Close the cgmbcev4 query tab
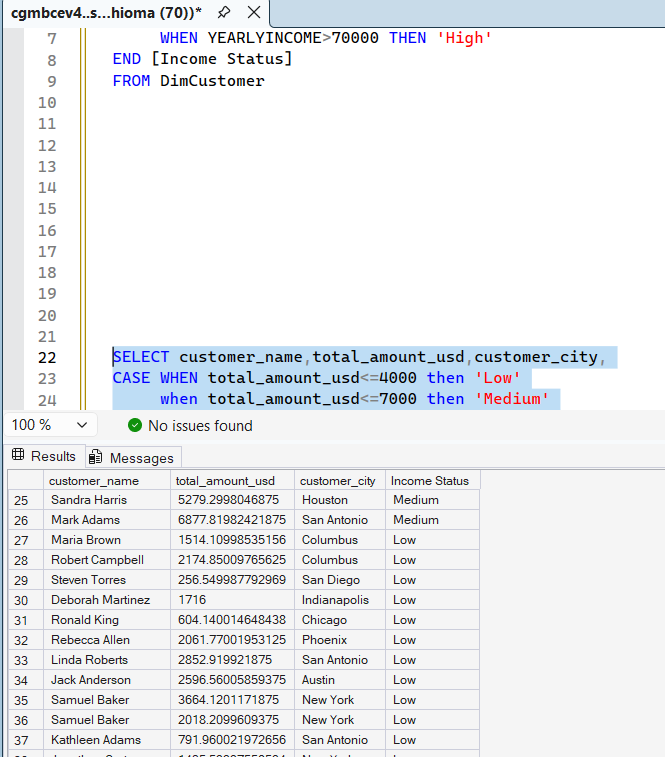 (x=254, y=13)
